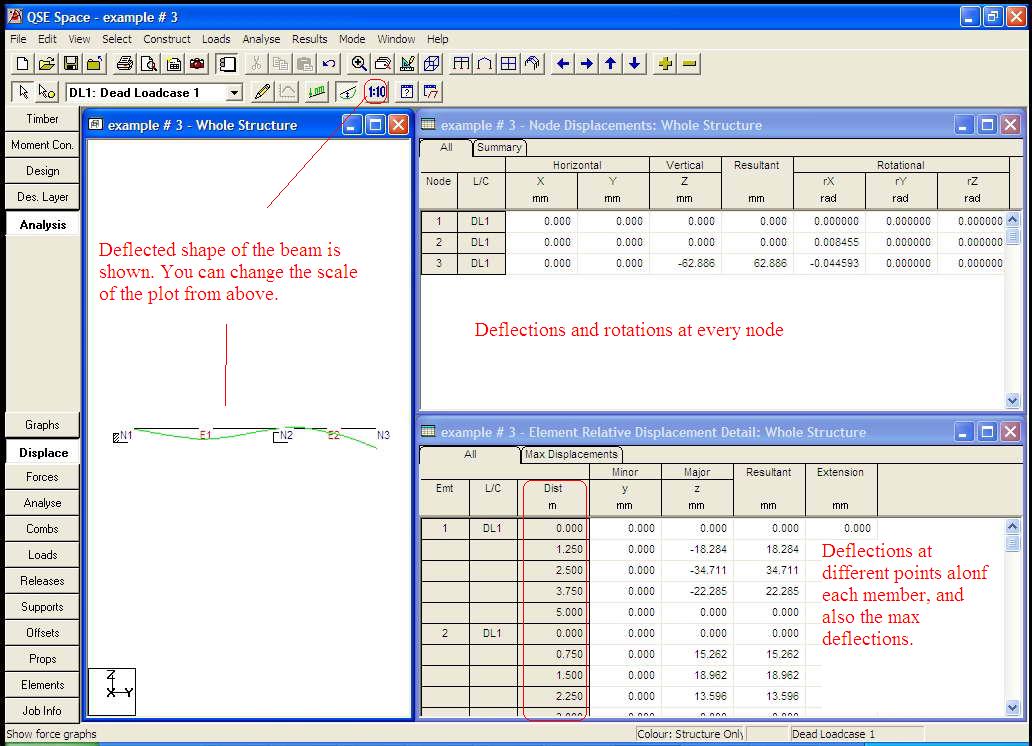Click the Loads sidebar button
This screenshot has height=746, width=1032.
(x=42, y=555)
